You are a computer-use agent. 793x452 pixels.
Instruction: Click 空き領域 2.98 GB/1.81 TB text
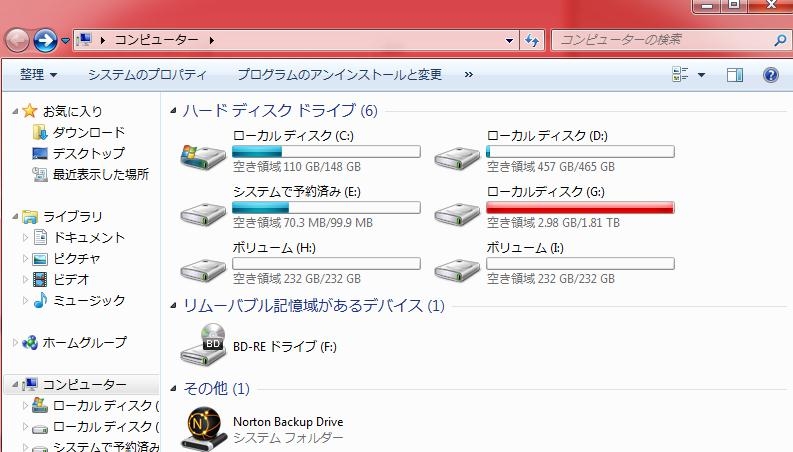pos(553,223)
